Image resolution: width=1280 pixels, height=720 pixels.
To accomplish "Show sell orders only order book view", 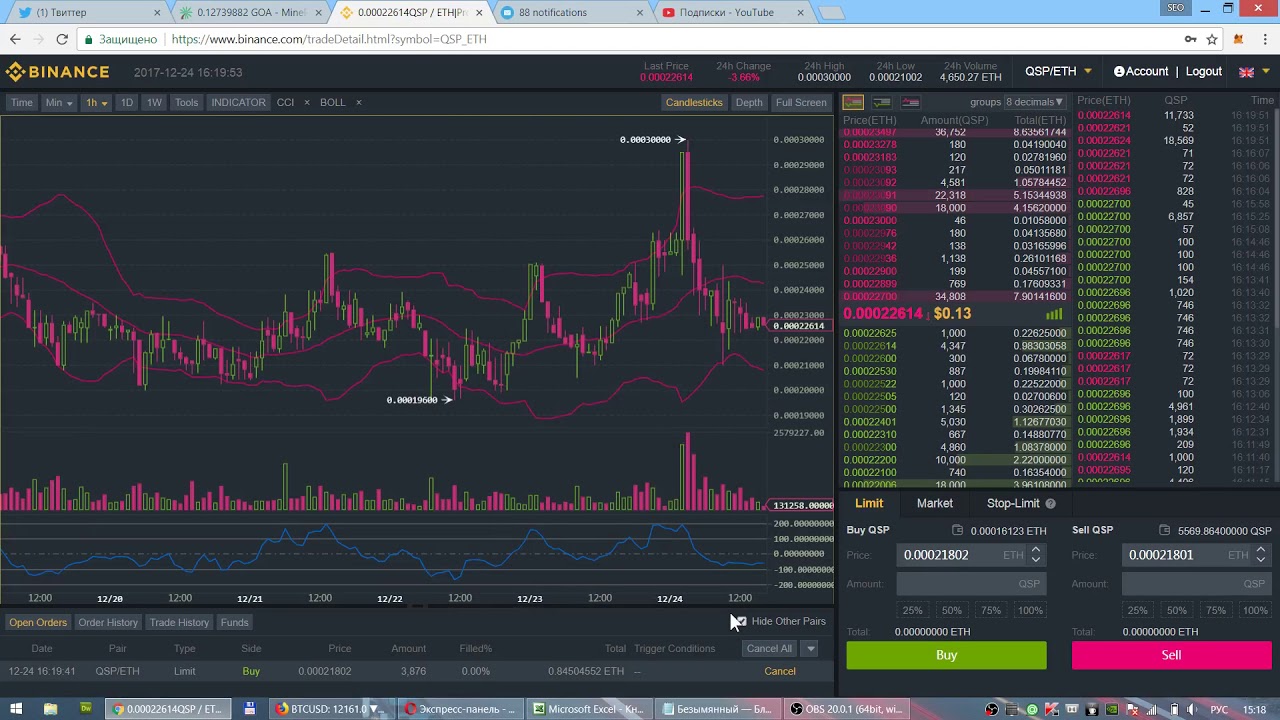I will [910, 102].
